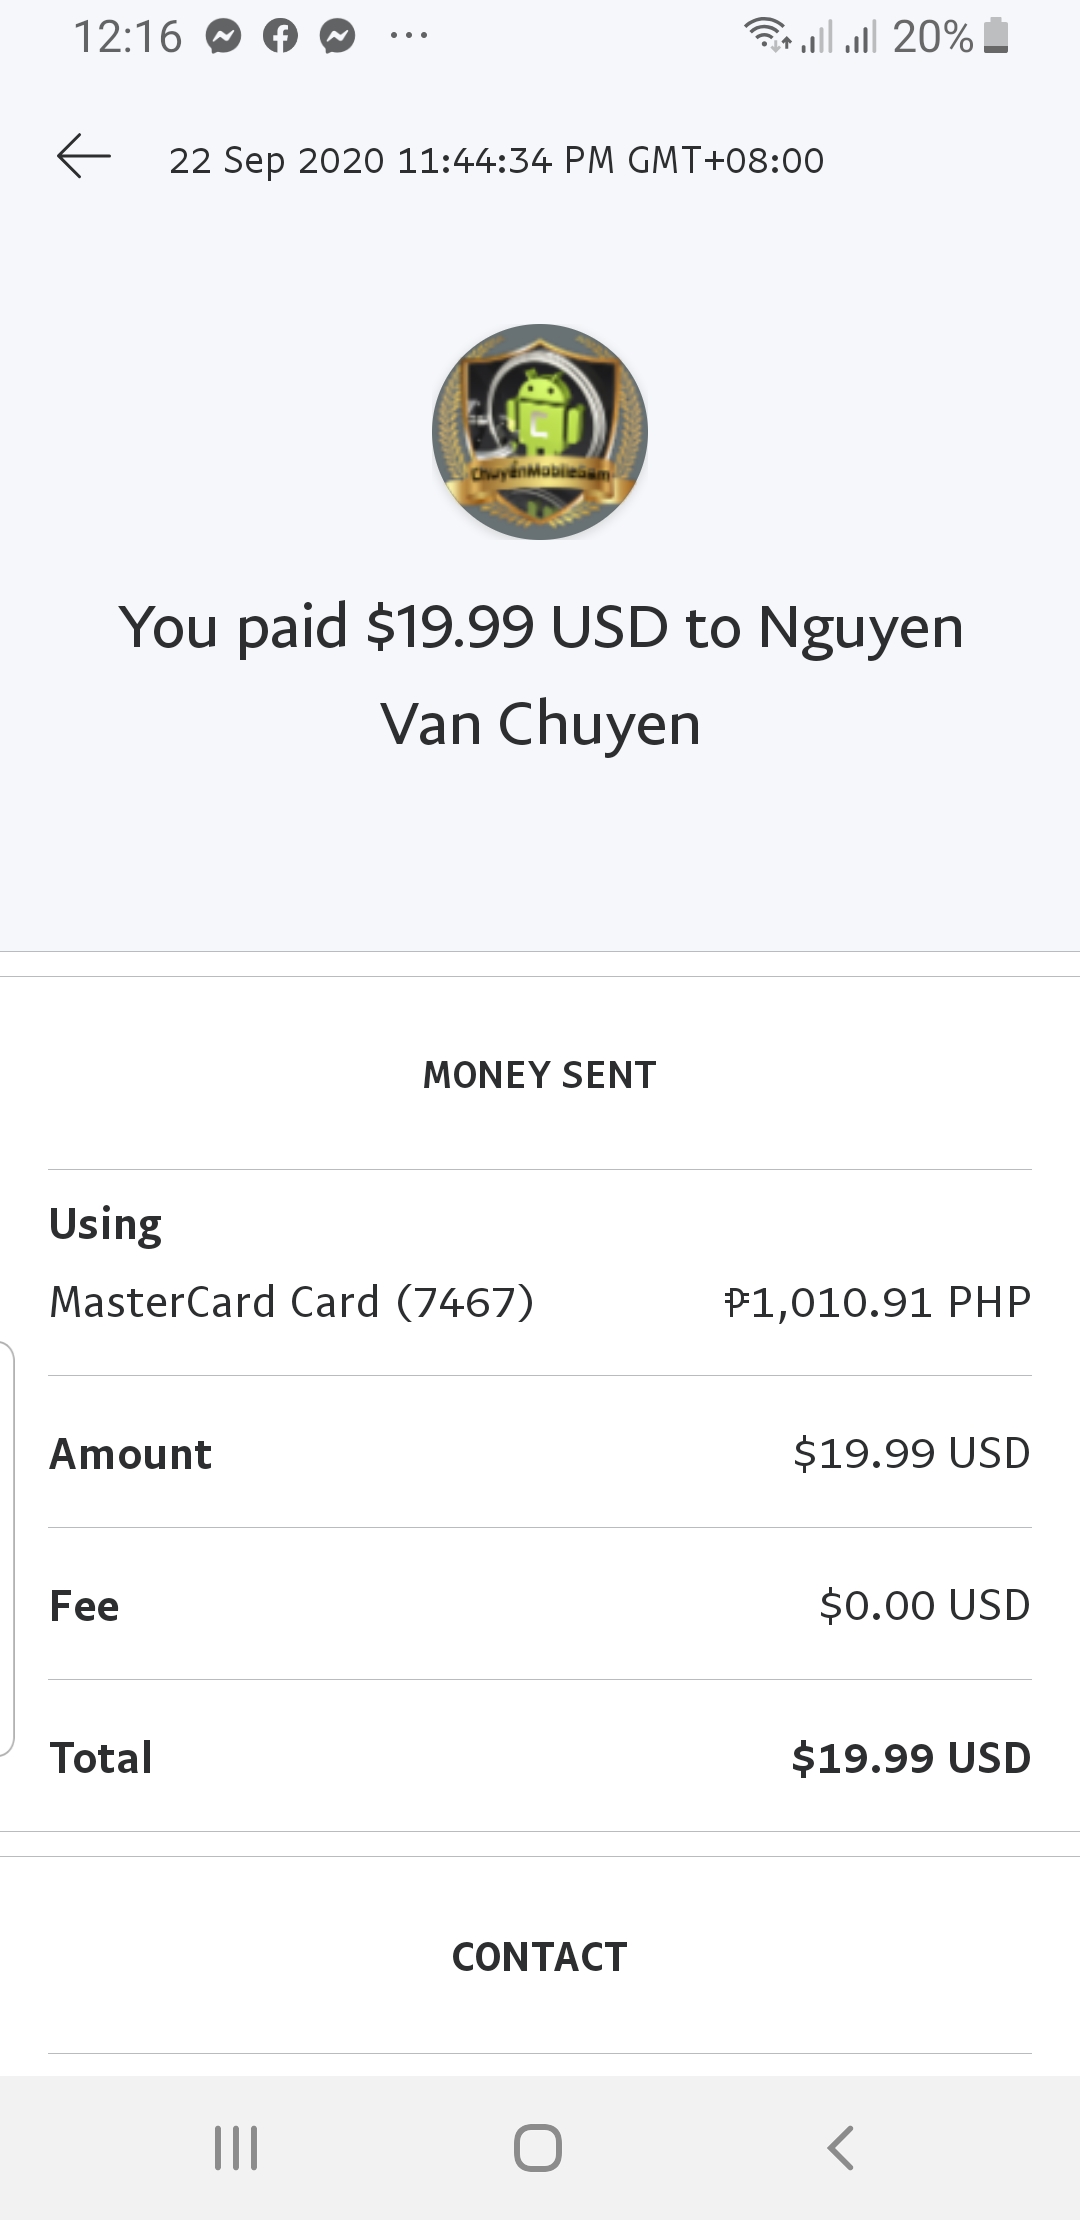Viewport: 1080px width, 2220px height.
Task: Tap the Fee $0.00 USD row
Action: 540,1605
